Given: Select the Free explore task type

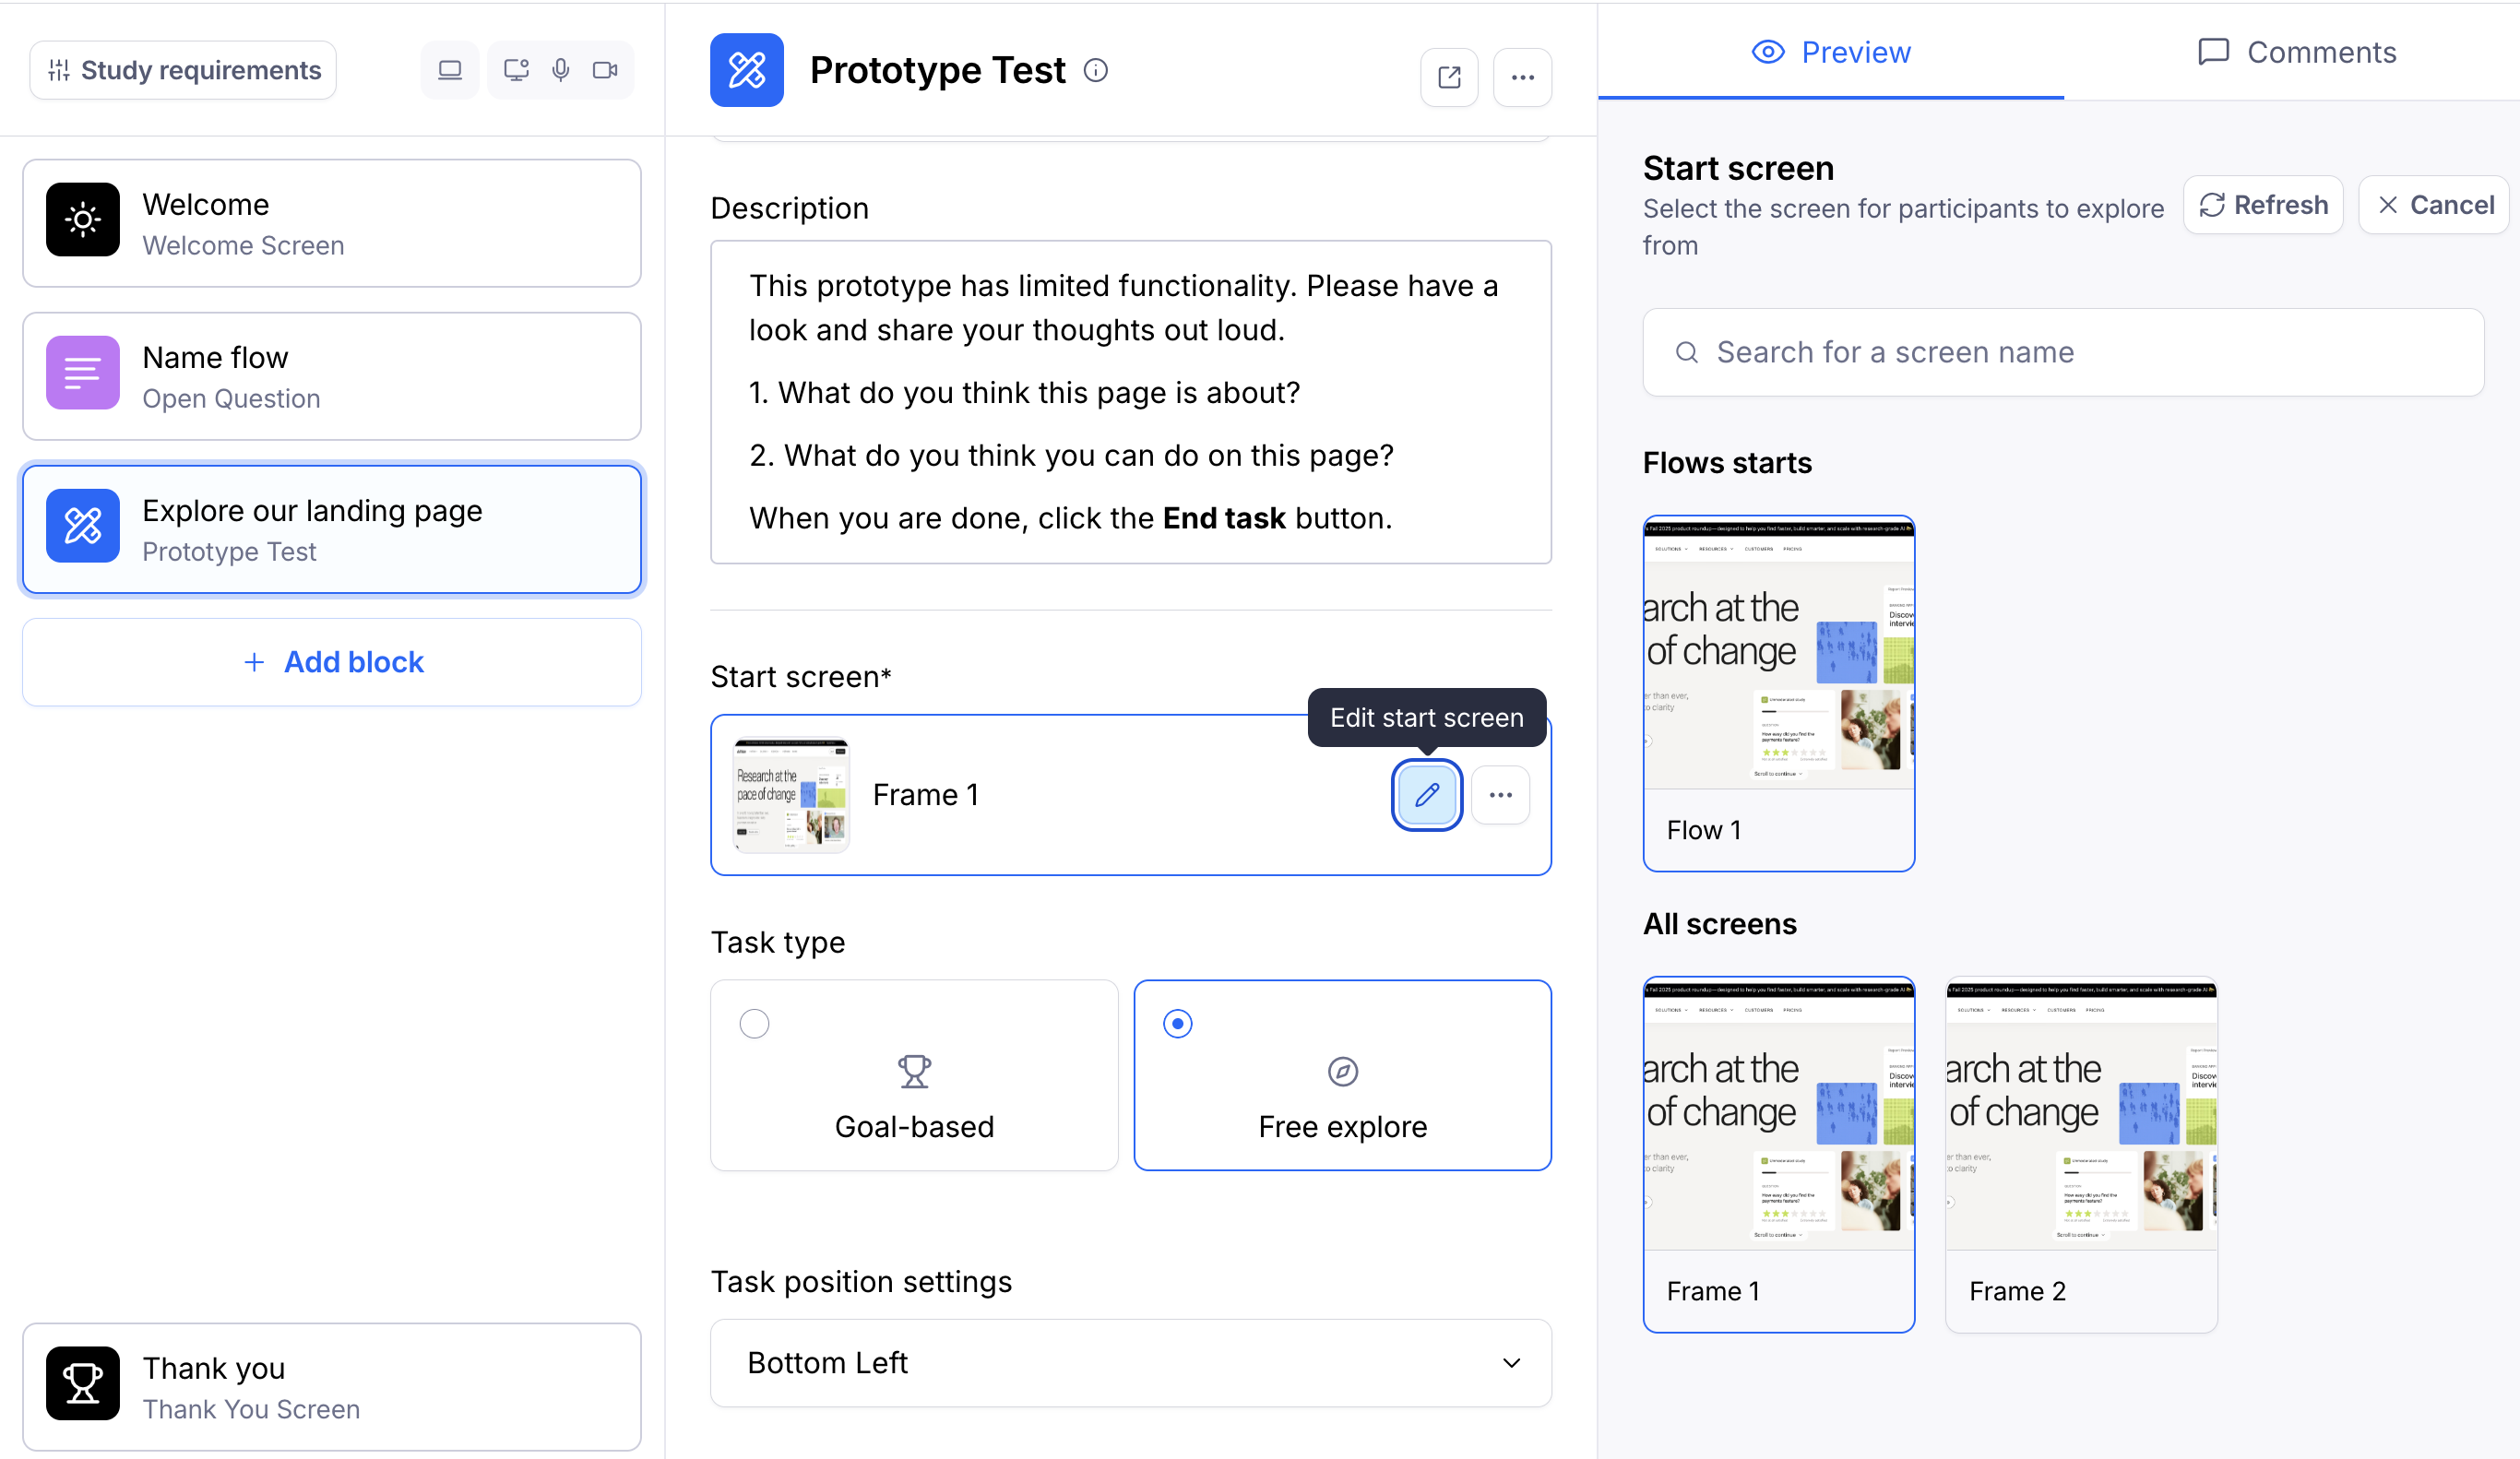Looking at the screenshot, I should tap(1342, 1075).
